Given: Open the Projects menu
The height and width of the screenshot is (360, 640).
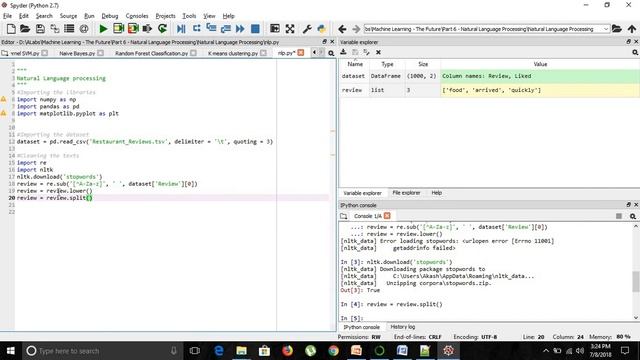Looking at the screenshot, I should pos(165,16).
